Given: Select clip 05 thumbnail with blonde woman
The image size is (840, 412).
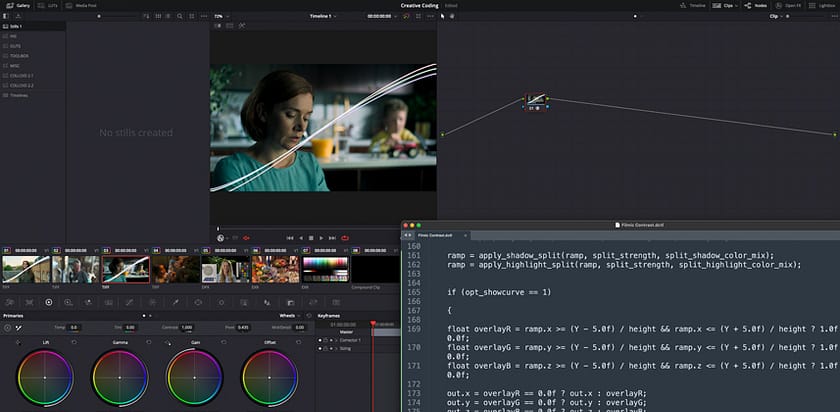Looking at the screenshot, I should point(226,269).
